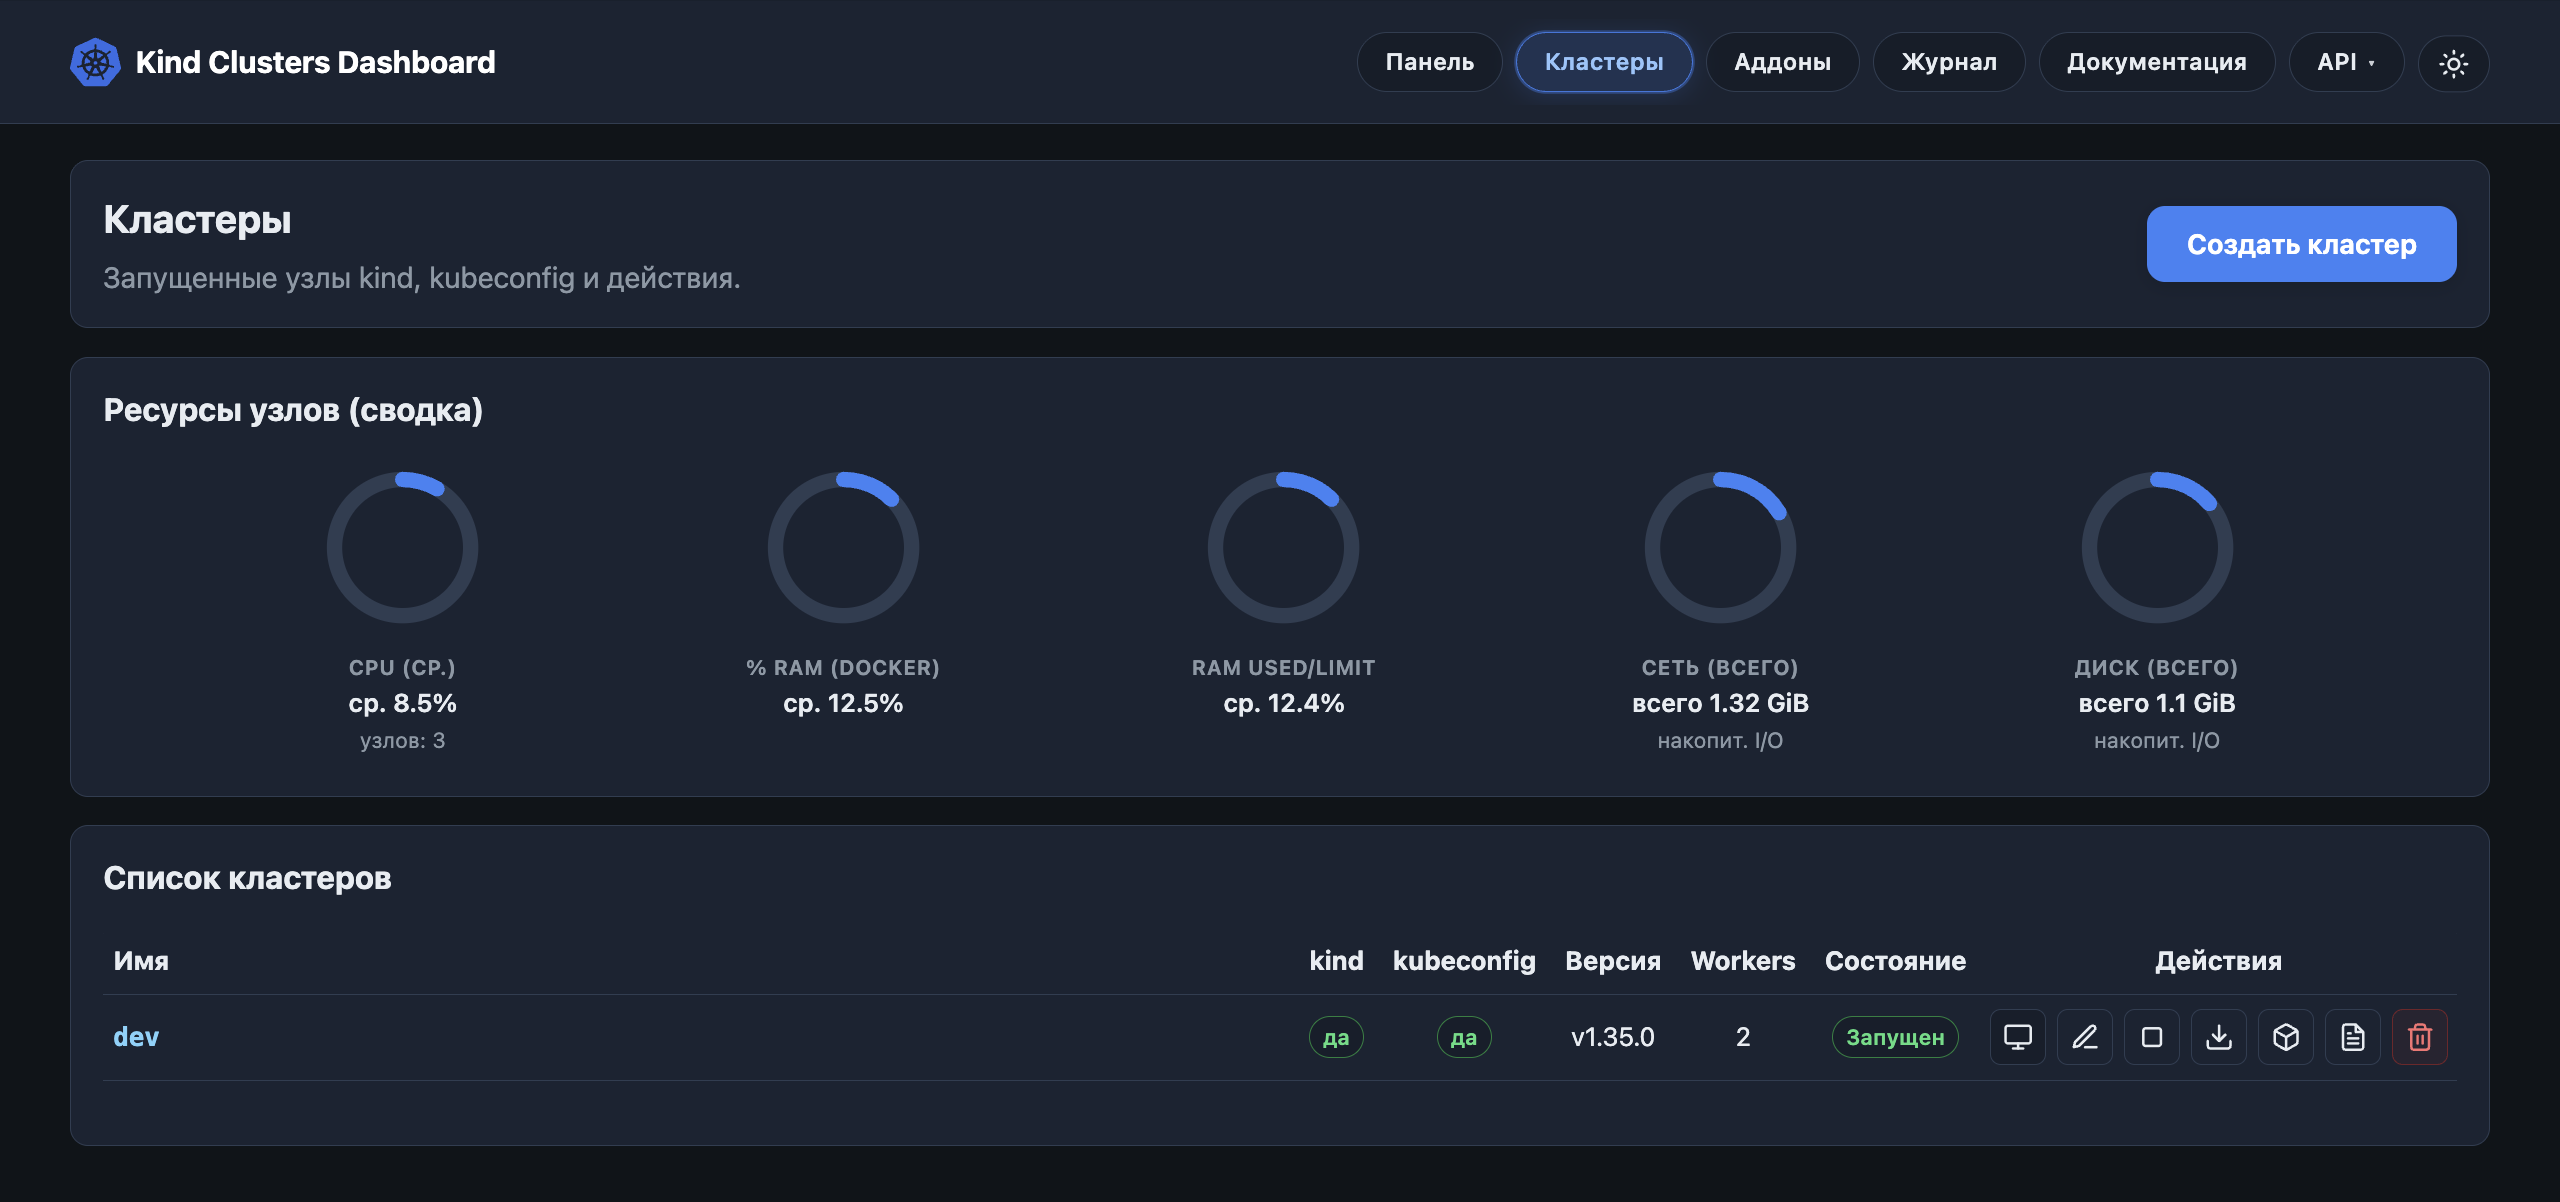
Task: Click the 'ср. 12.4%' value
Action: (x=1283, y=703)
